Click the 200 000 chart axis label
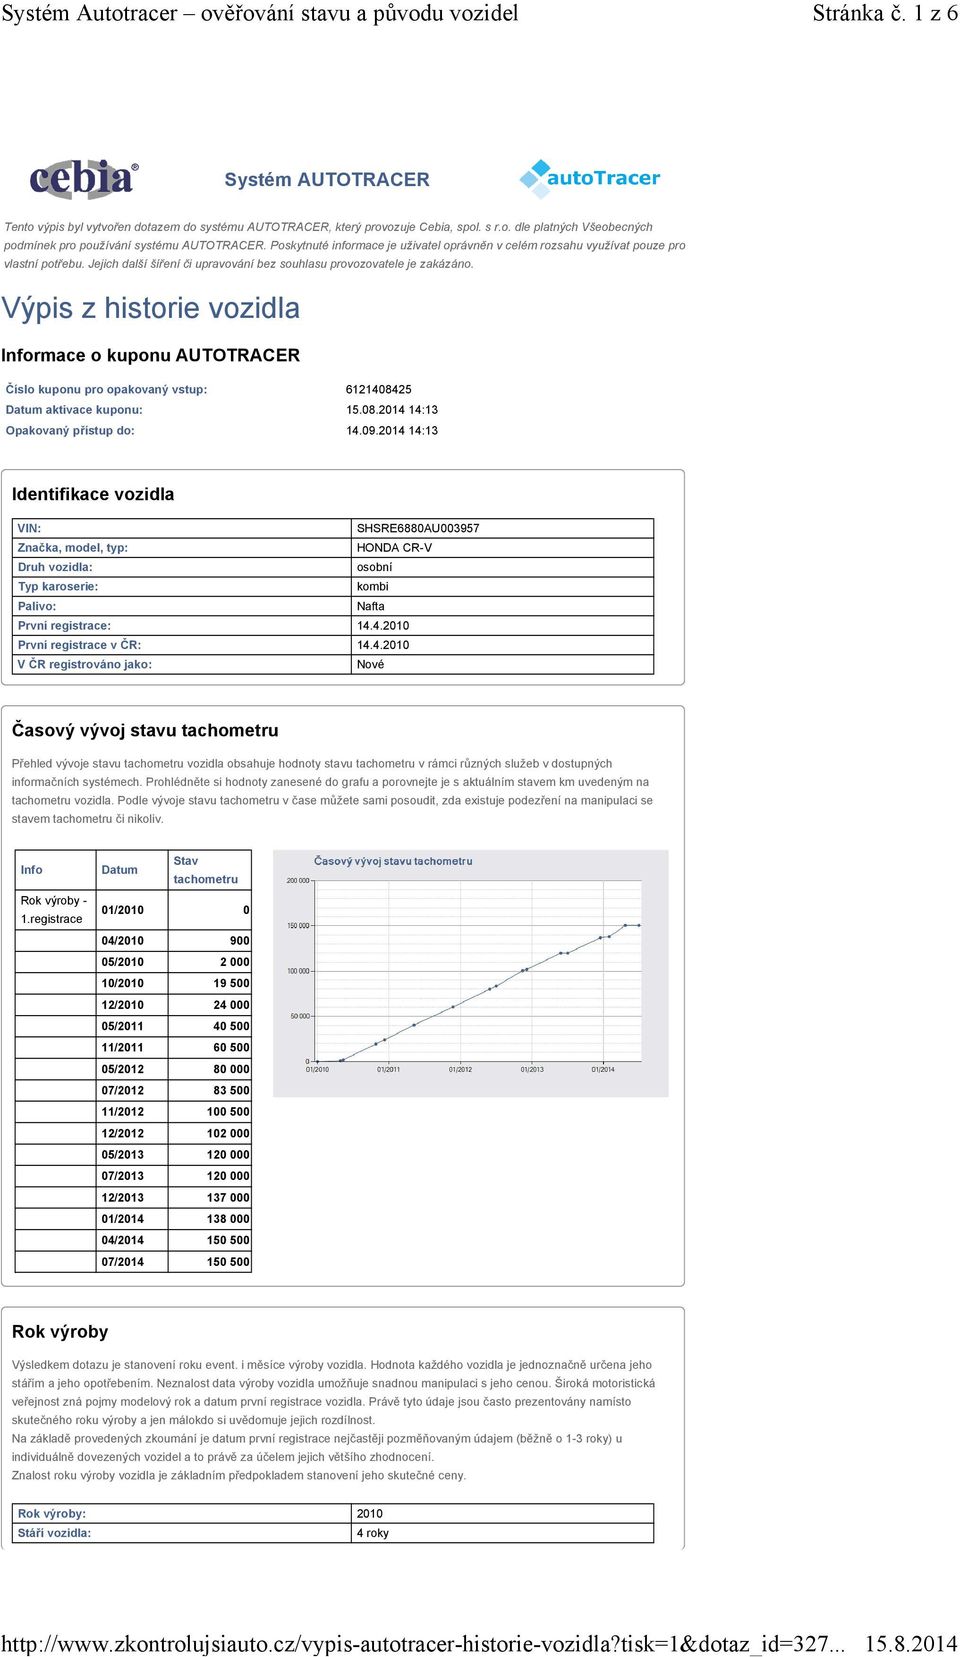This screenshot has height=1657, width=960. coord(298,880)
